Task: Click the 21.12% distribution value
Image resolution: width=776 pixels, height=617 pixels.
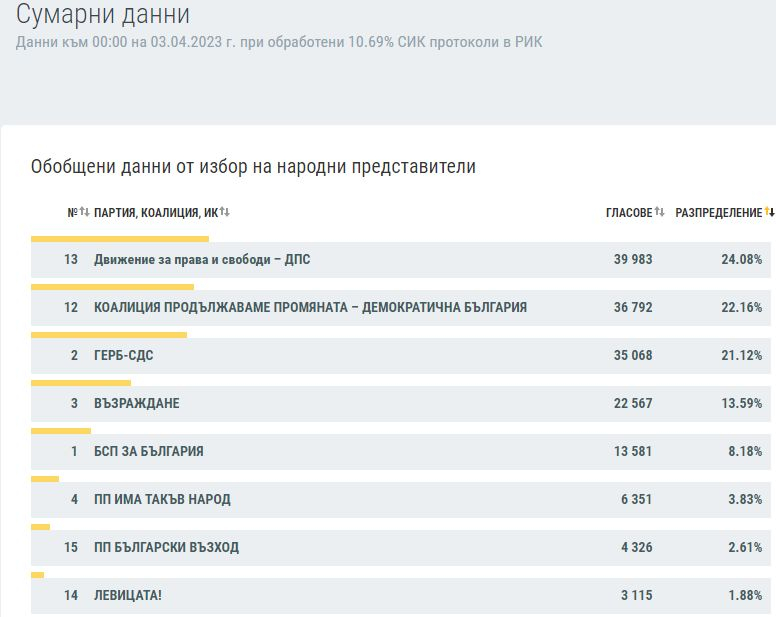Action: [x=741, y=355]
